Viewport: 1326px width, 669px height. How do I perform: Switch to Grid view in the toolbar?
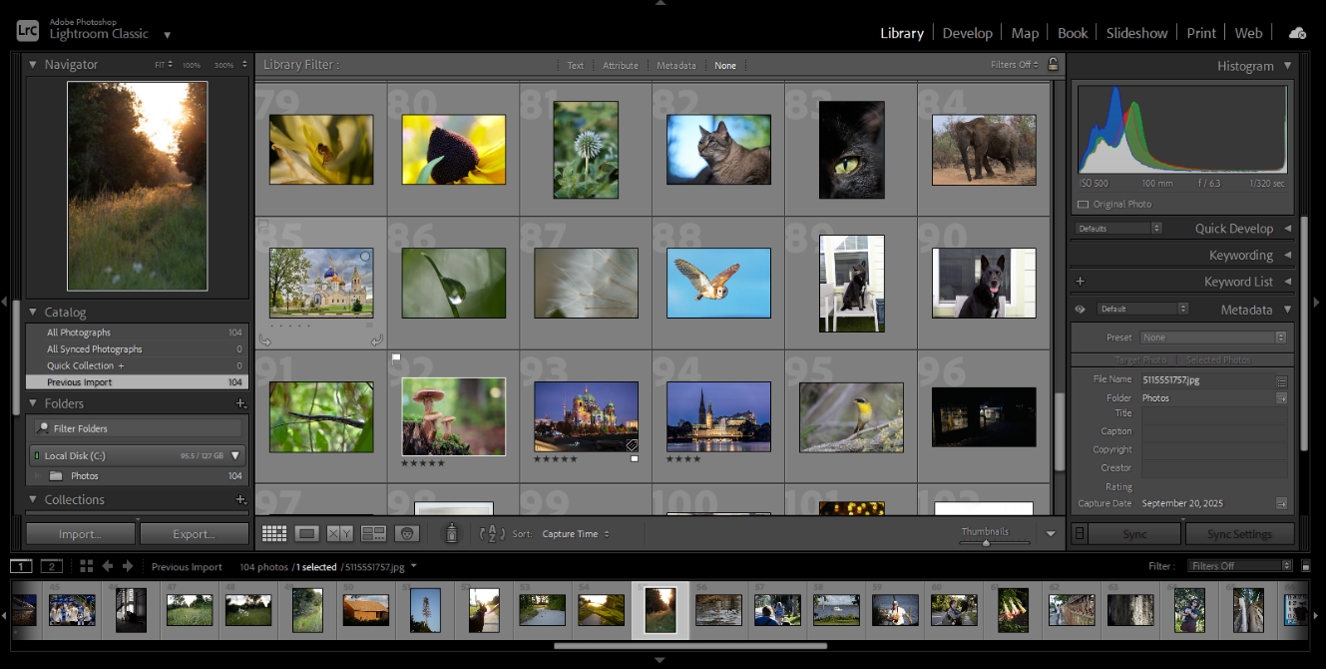[x=274, y=534]
